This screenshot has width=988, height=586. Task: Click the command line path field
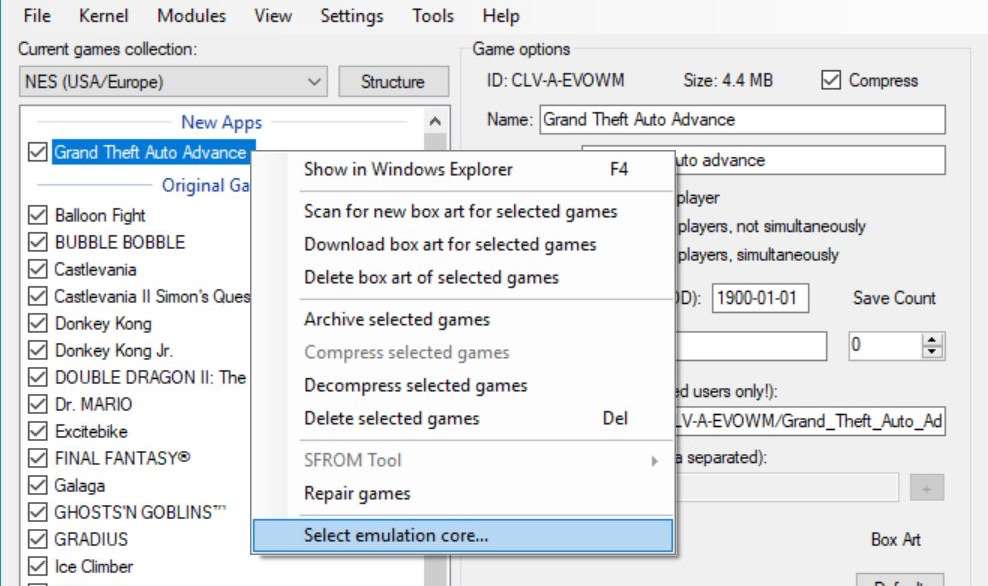click(810, 421)
